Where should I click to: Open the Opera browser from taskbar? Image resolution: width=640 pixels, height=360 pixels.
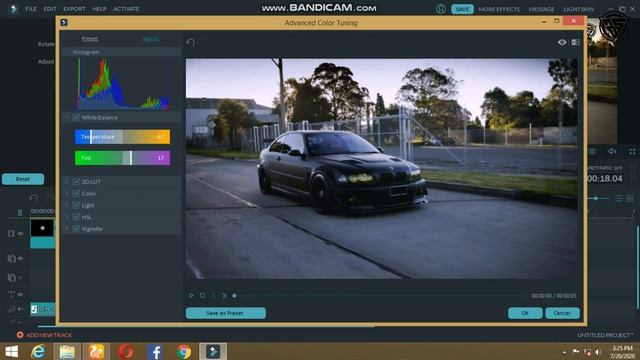126,351
